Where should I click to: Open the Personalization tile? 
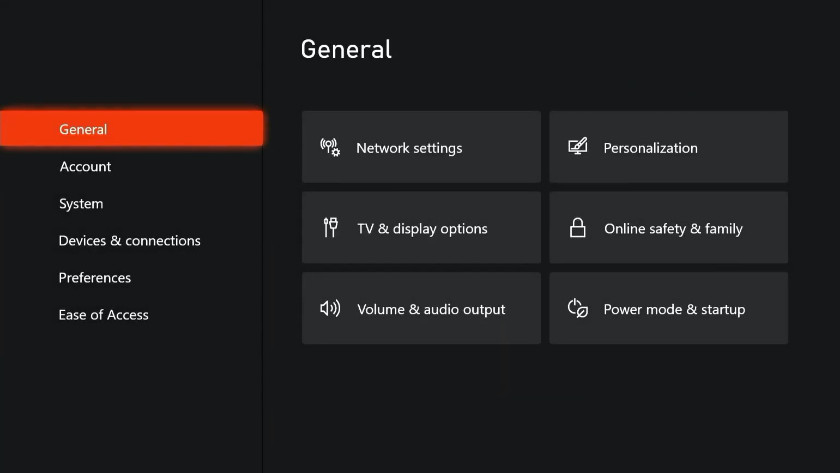coord(669,147)
